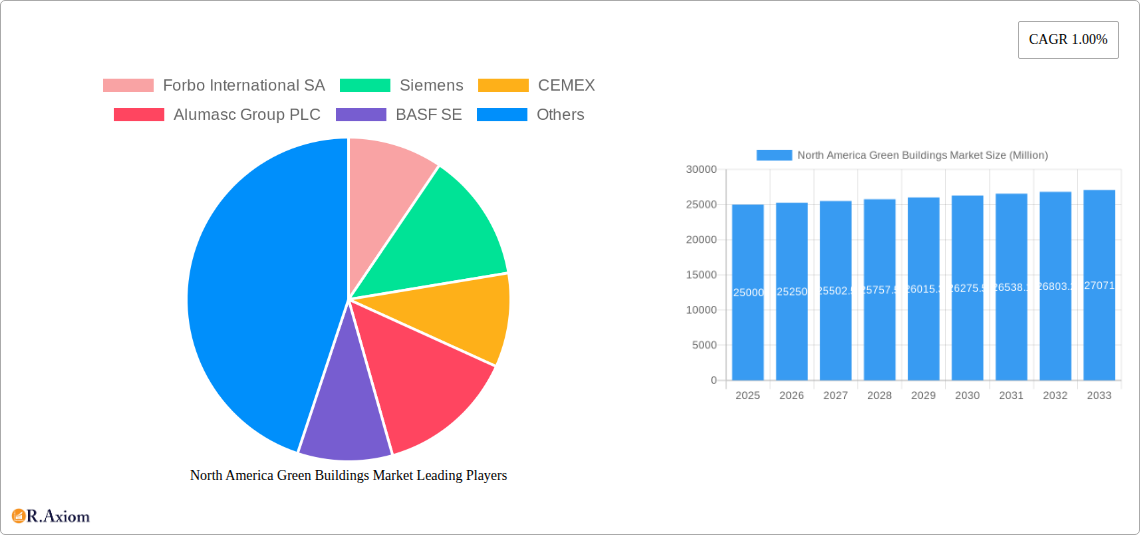The image size is (1140, 535).
Task: Click the 2033 bar in the chart
Action: click(x=1099, y=285)
